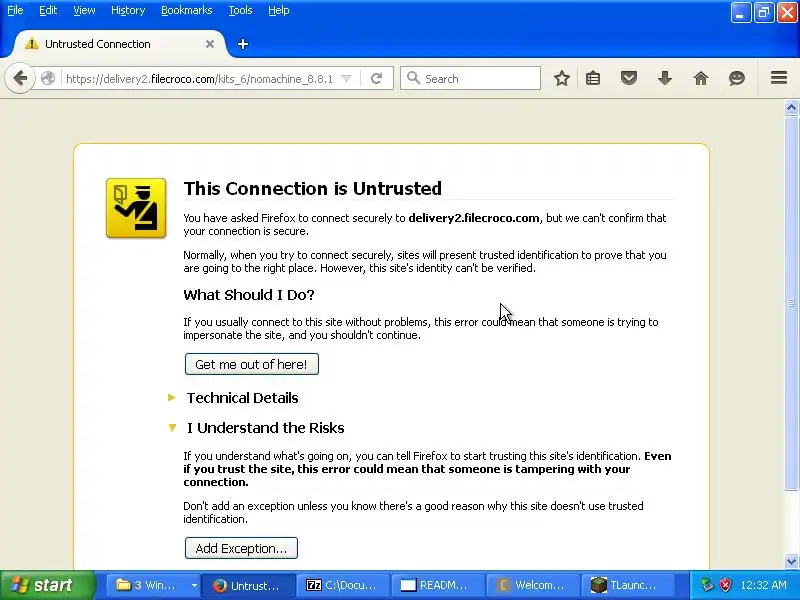Switch to the 7-Zip C:\Docu taskbar button
Screen dimensions: 800x600
343,585
